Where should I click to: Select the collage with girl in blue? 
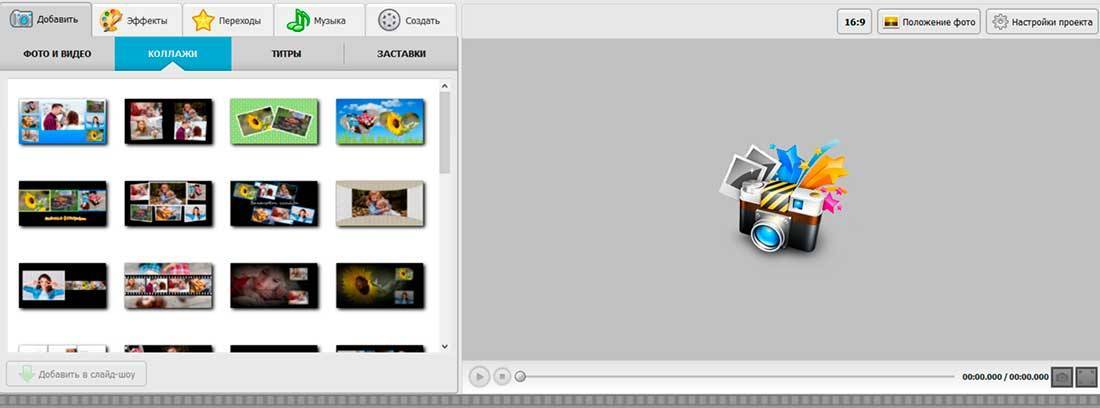click(x=62, y=285)
